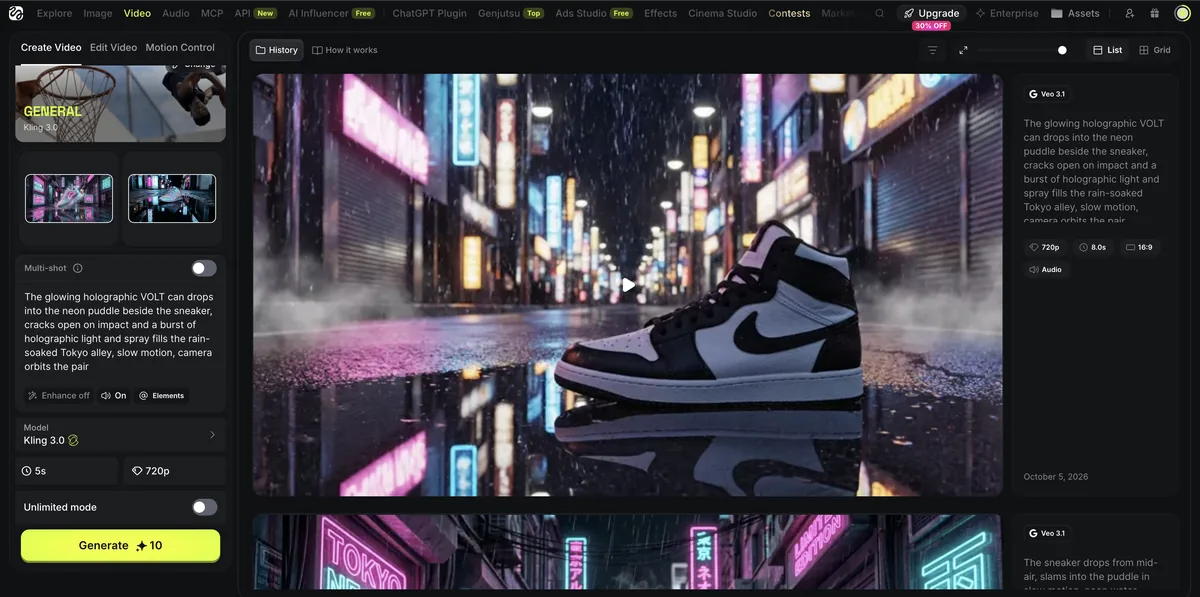The image size is (1200, 597).
Task: Click the expand fullscreen arrows icon
Action: [963, 50]
